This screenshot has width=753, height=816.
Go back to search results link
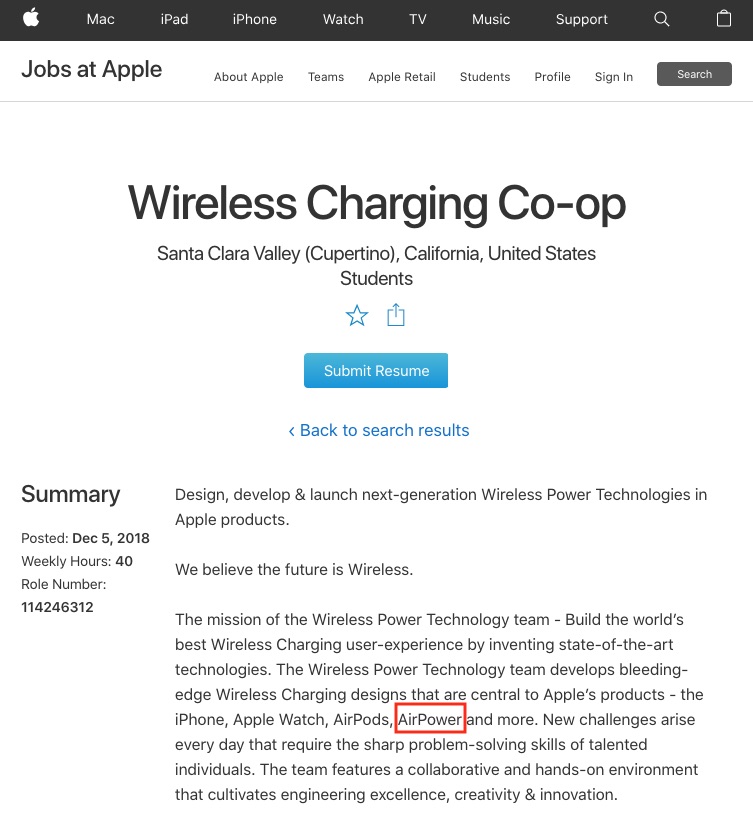tap(379, 430)
